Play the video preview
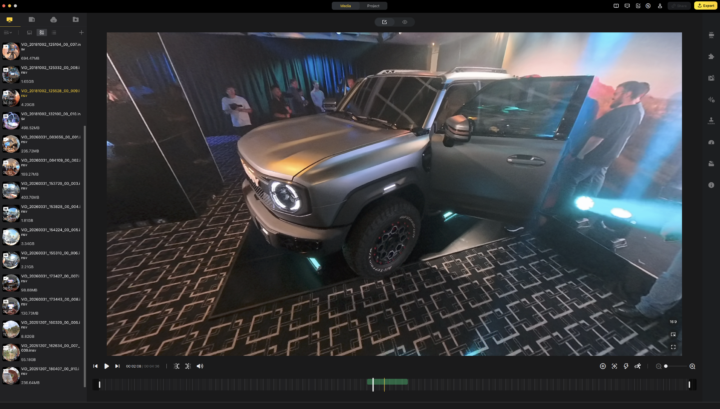 pos(107,366)
